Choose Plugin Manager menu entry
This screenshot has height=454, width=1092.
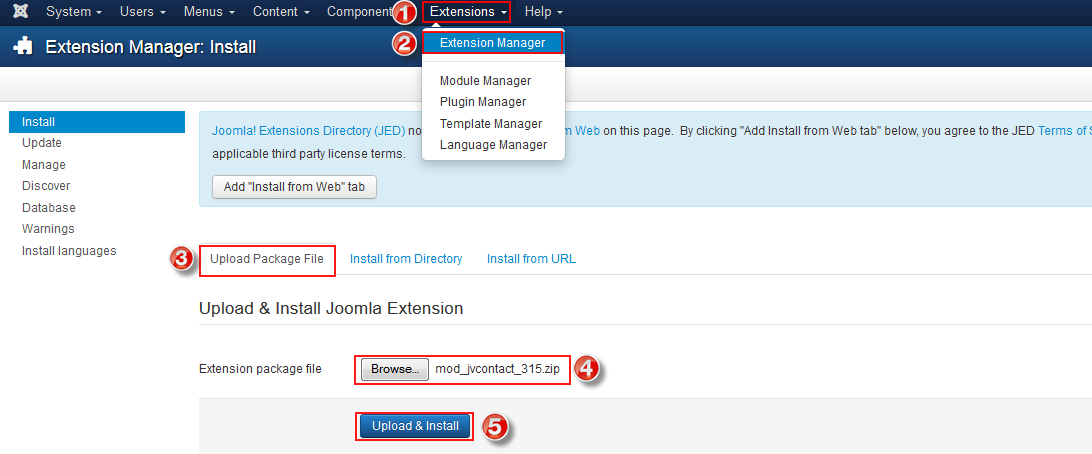coord(483,102)
